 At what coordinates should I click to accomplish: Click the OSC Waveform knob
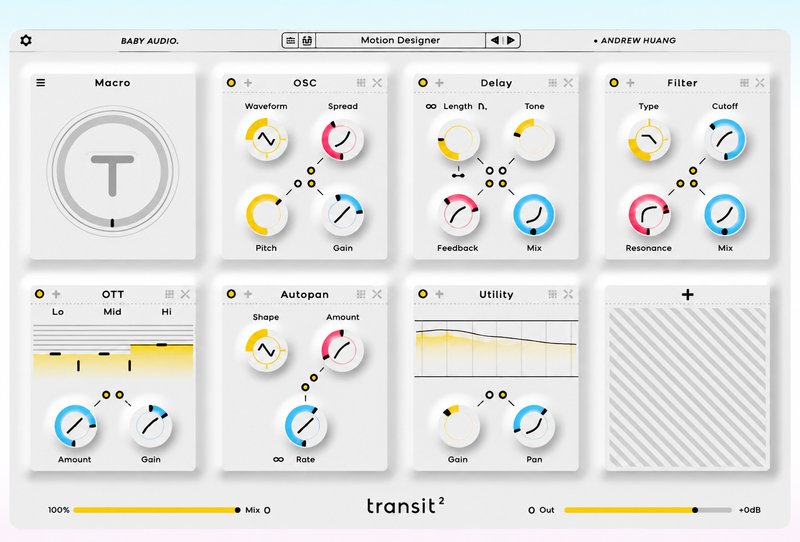pos(266,139)
